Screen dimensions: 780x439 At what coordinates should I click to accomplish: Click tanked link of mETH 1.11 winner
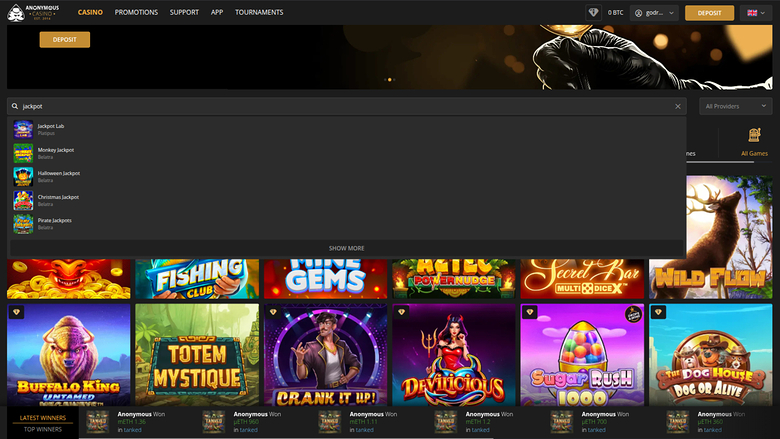[364, 430]
